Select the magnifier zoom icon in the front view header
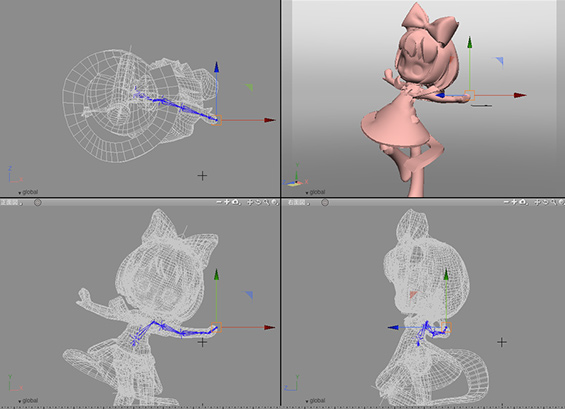Viewport: 565px width, 409px height. click(266, 203)
